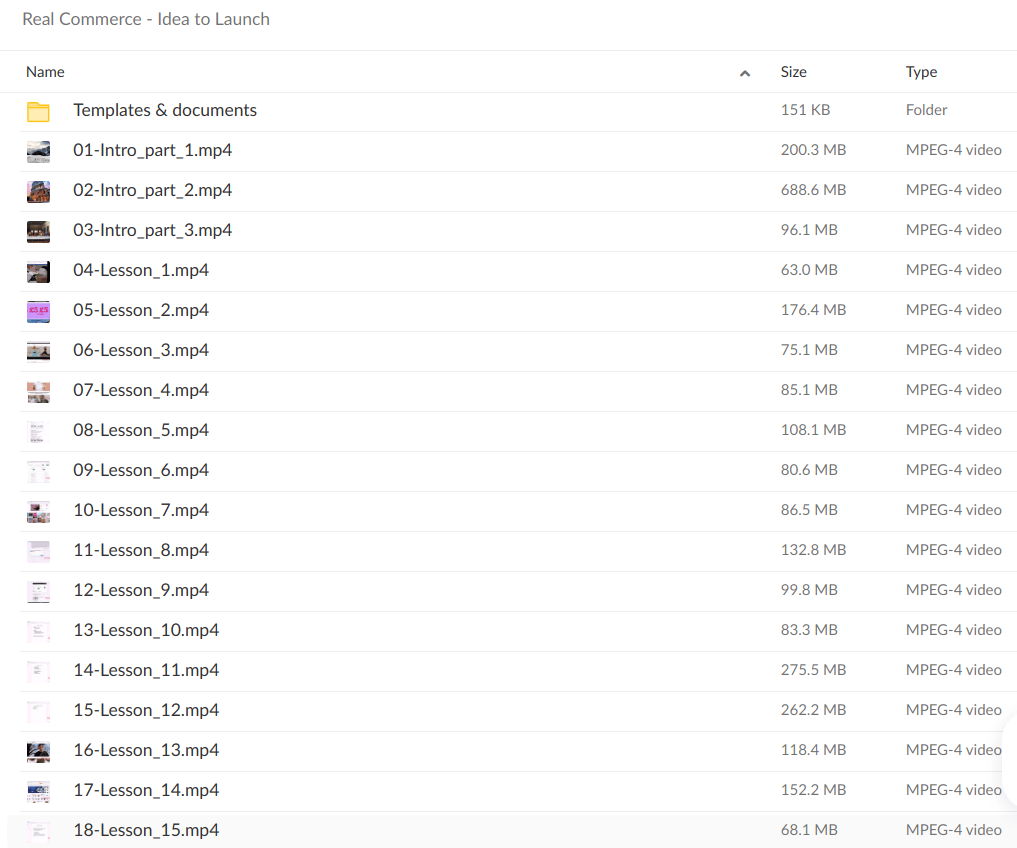Screen dimensions: 1017x848
Task: Click the Name column header
Action: coord(45,72)
